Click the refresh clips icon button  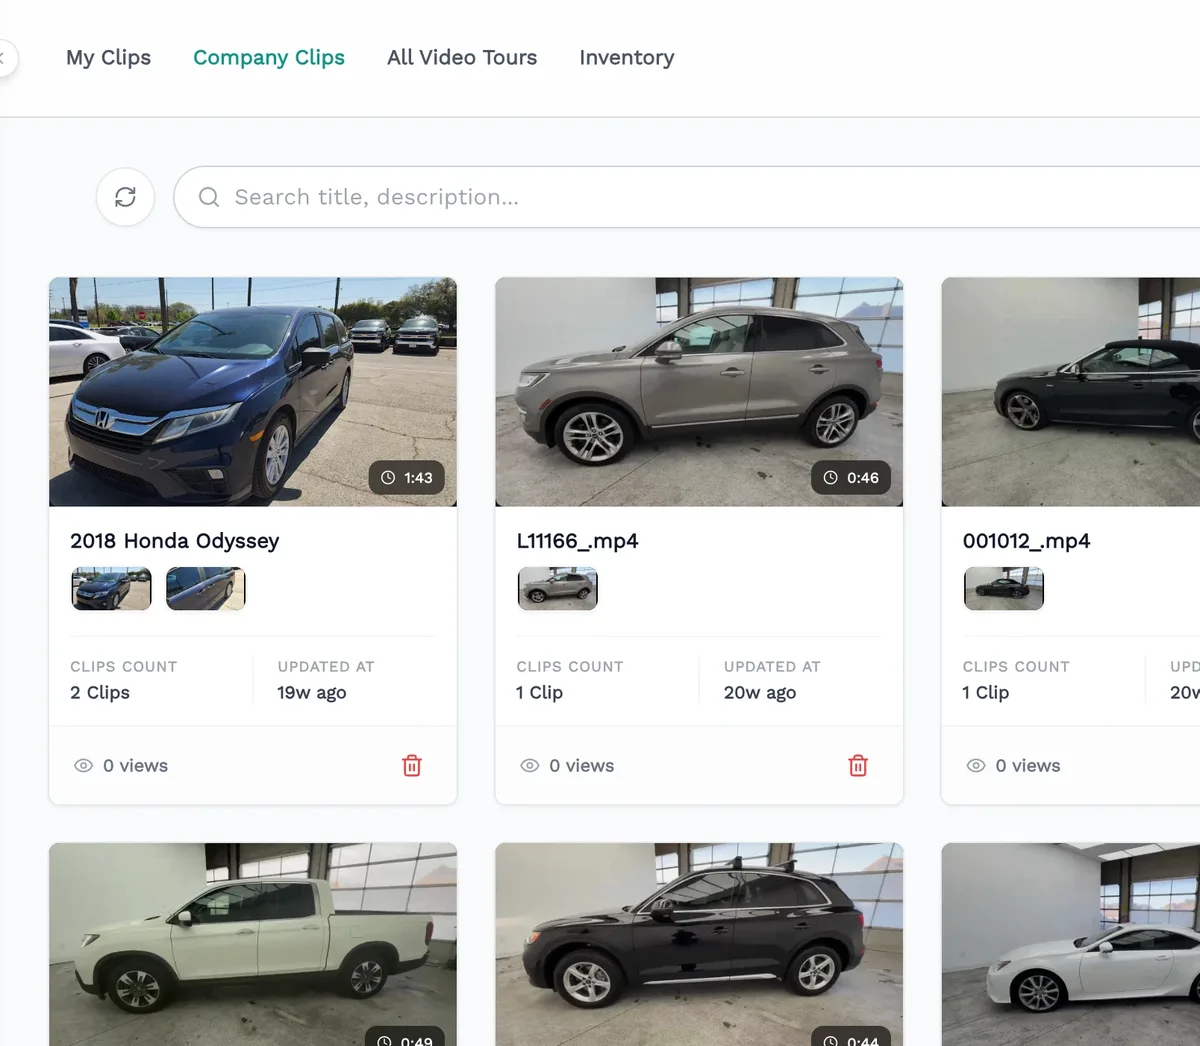point(125,197)
